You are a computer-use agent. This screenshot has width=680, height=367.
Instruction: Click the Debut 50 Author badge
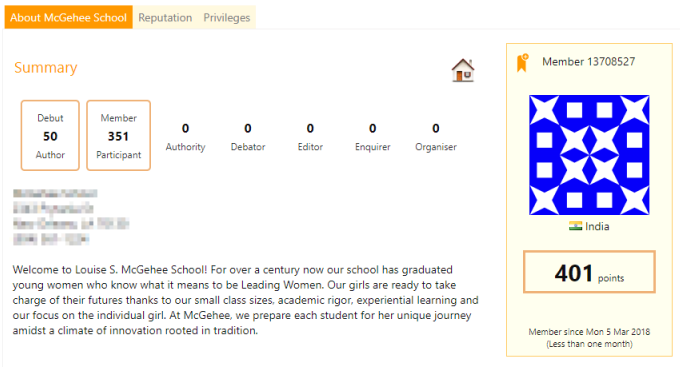click(x=50, y=135)
